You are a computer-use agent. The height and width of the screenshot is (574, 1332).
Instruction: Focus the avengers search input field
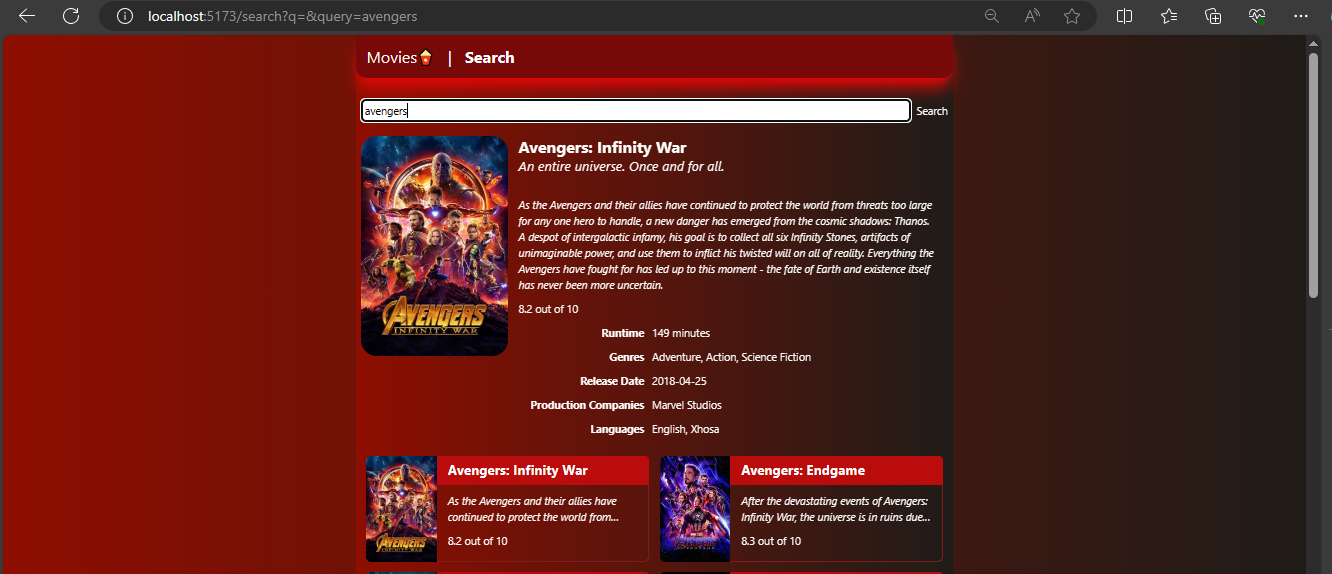(x=636, y=111)
